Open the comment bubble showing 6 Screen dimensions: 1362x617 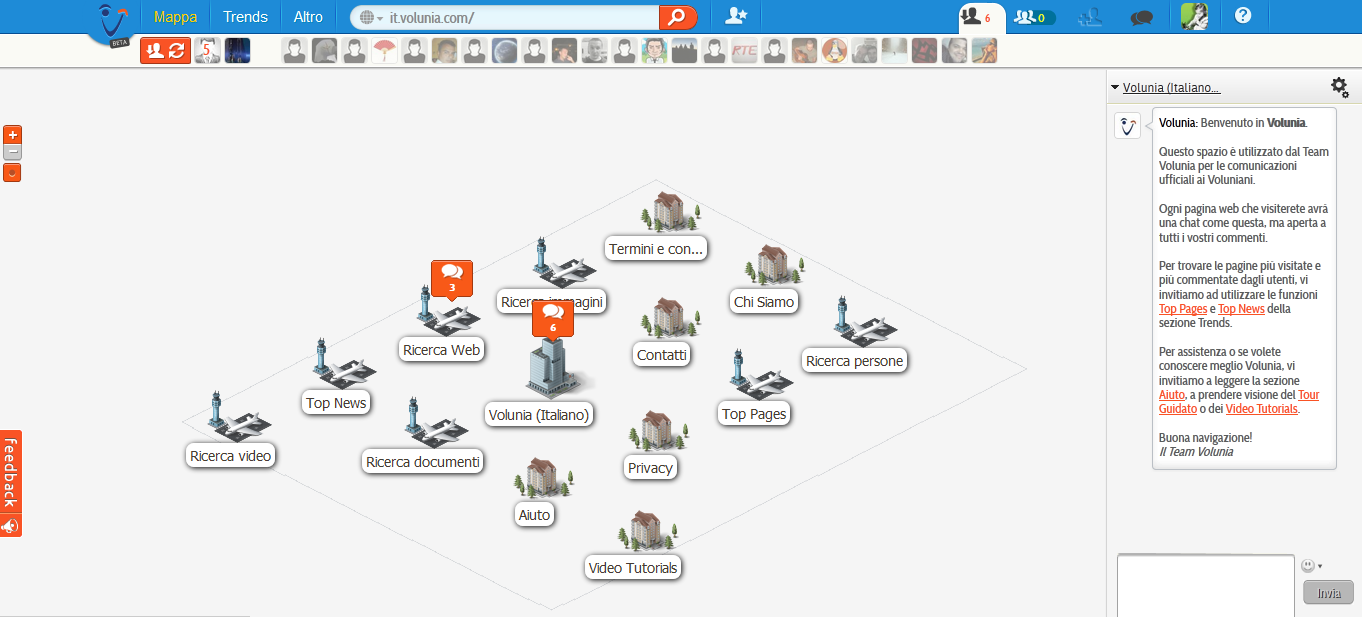pos(553,319)
